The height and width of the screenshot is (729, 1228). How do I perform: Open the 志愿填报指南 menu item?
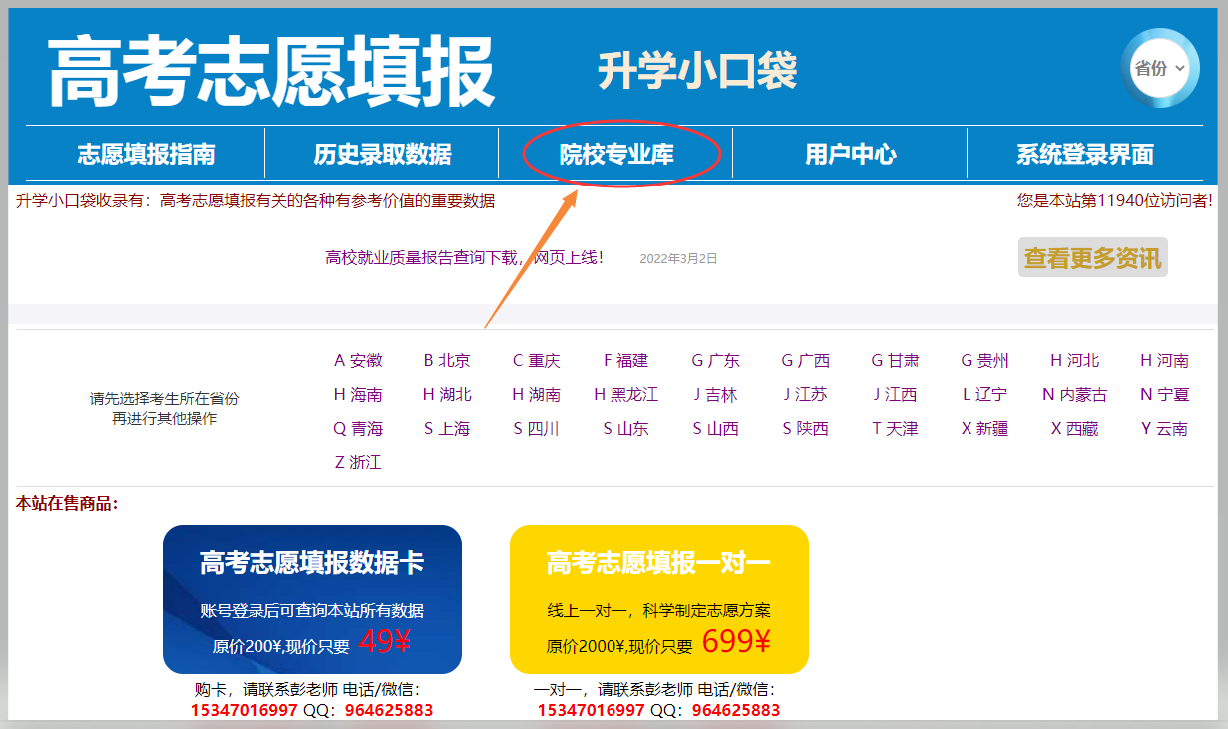coord(146,154)
